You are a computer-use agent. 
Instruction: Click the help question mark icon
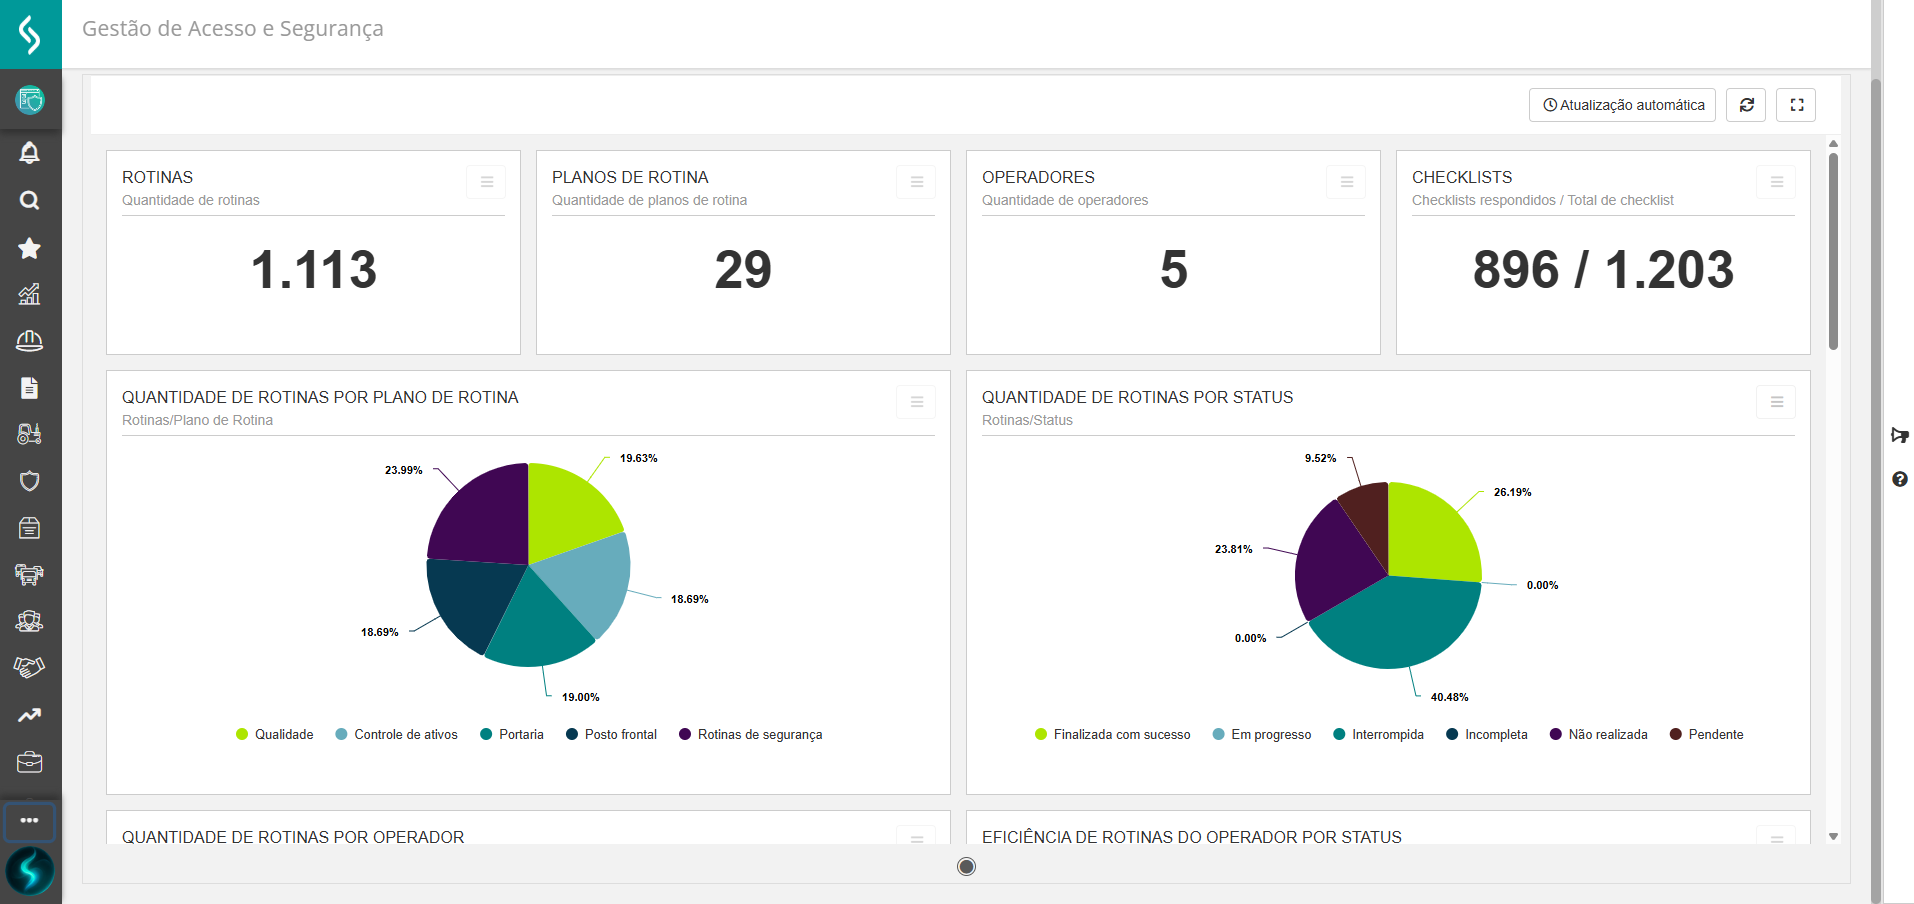pyautogui.click(x=1899, y=480)
